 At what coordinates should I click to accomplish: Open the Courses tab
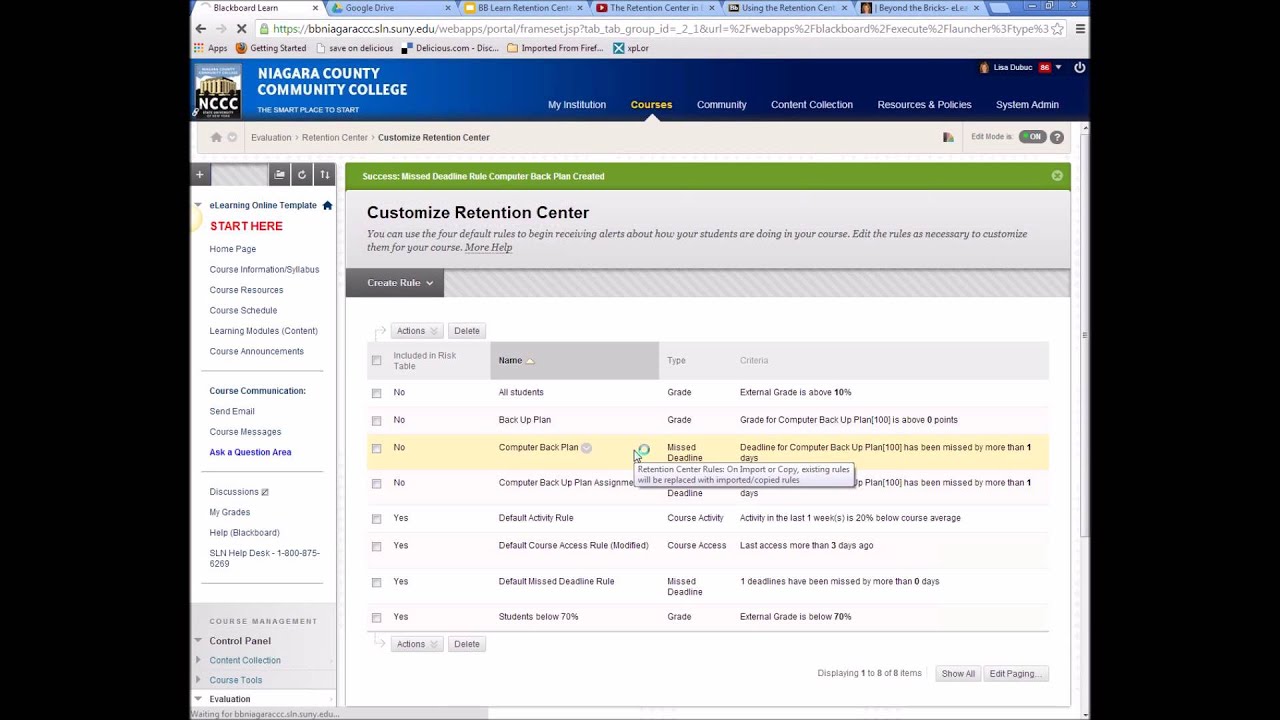(651, 104)
